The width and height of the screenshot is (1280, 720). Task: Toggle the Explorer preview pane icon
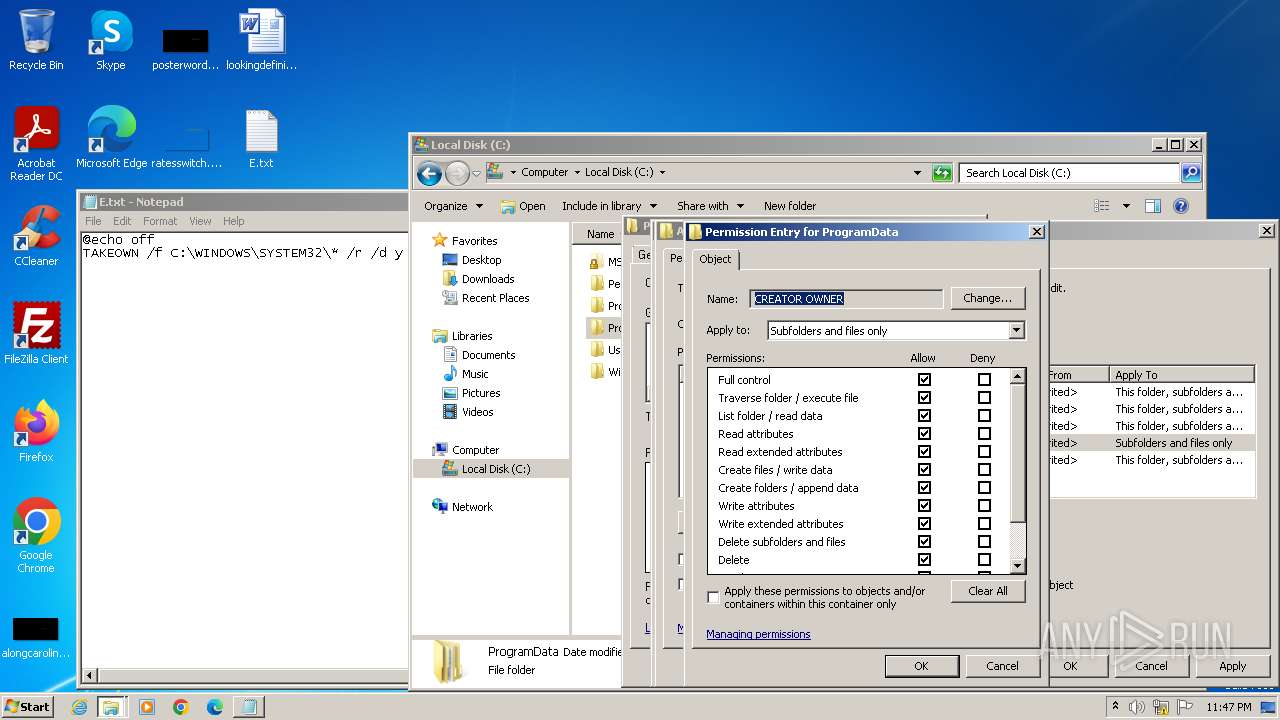[1152, 206]
